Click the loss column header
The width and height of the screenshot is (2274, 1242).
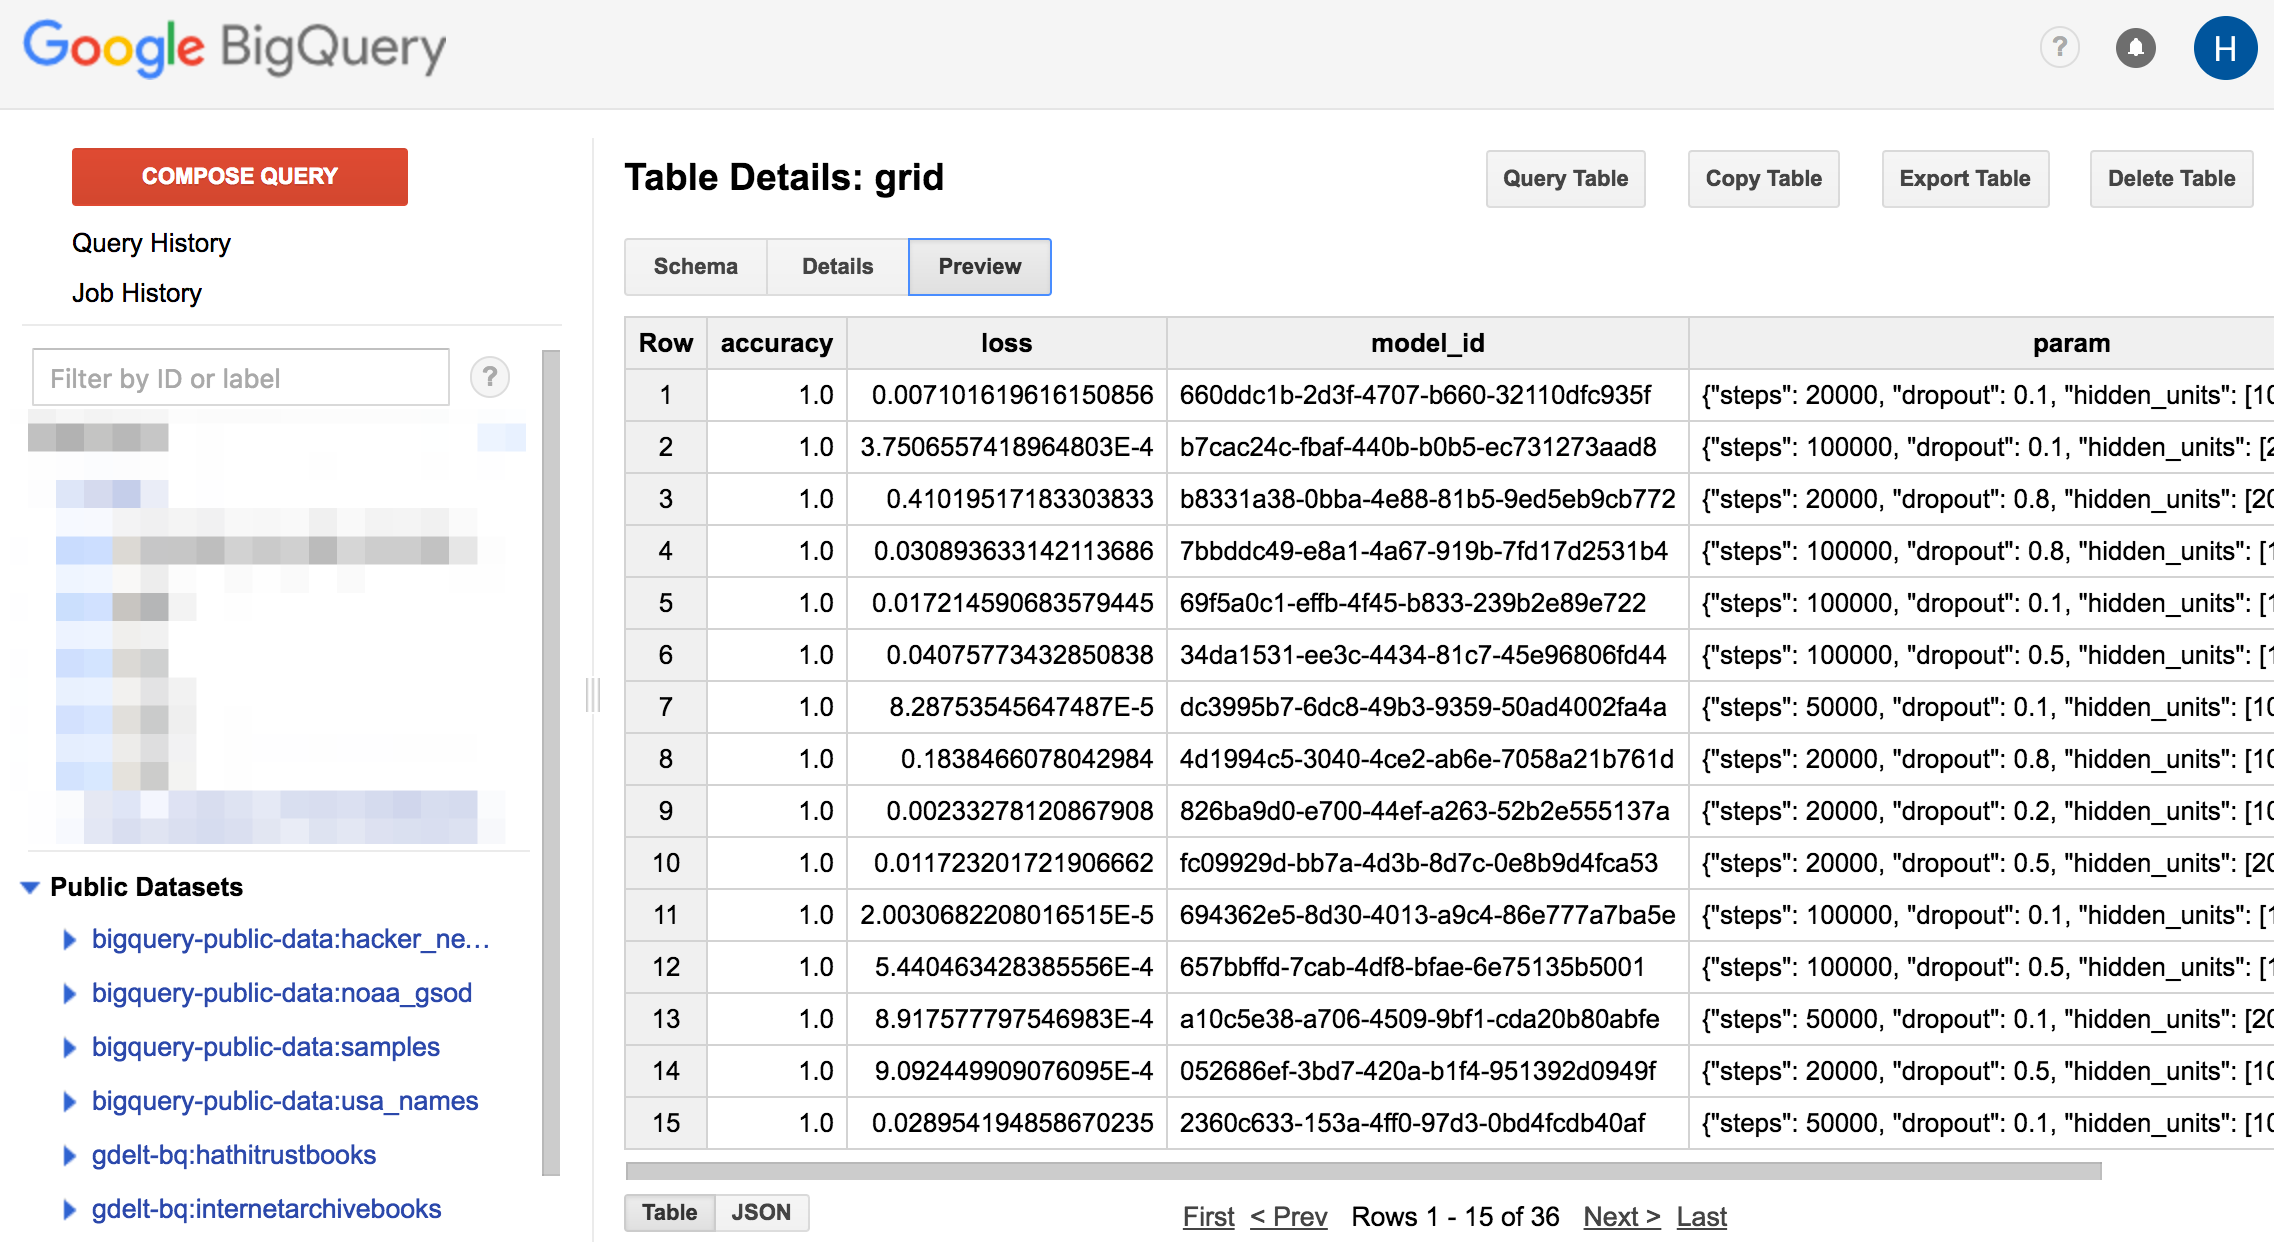1006,343
